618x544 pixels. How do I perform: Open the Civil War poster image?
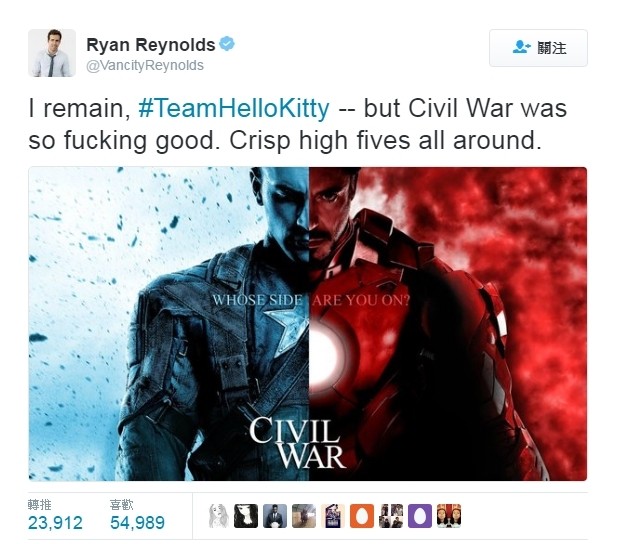(308, 324)
